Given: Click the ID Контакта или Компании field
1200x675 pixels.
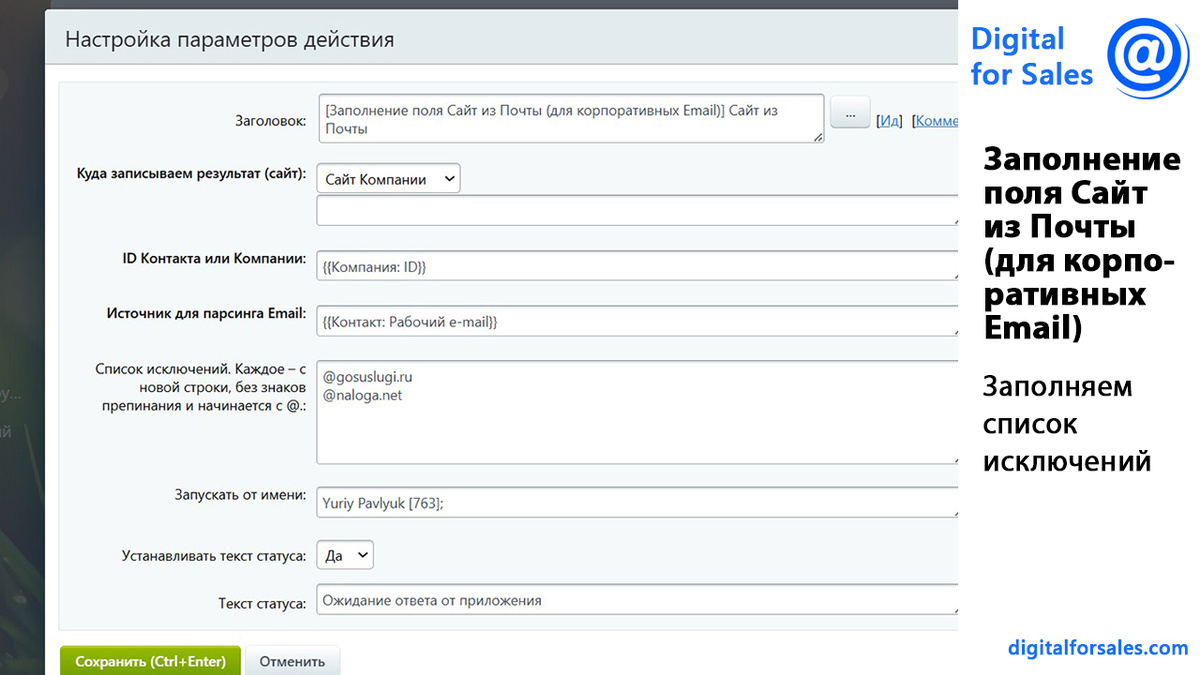Looking at the screenshot, I should (x=636, y=266).
